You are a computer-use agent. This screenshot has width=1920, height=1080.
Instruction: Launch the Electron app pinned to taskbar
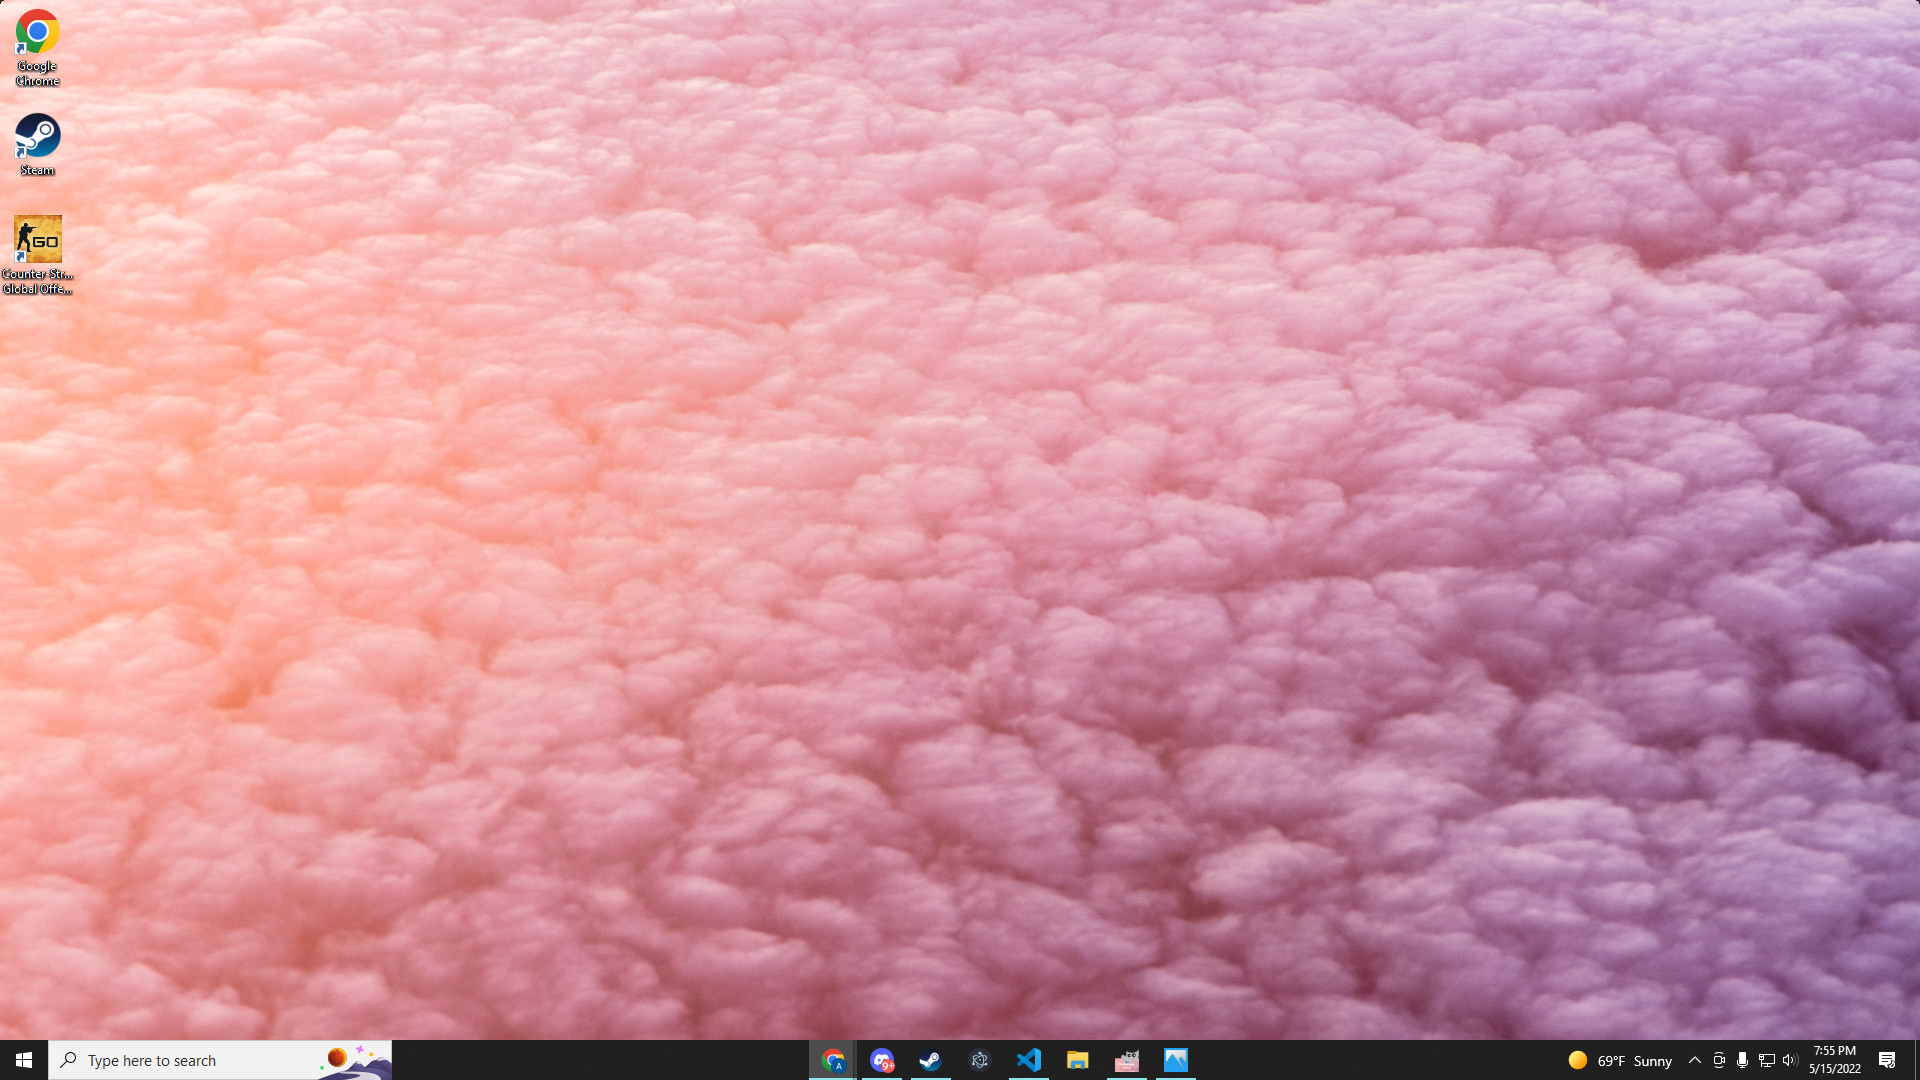click(979, 1060)
